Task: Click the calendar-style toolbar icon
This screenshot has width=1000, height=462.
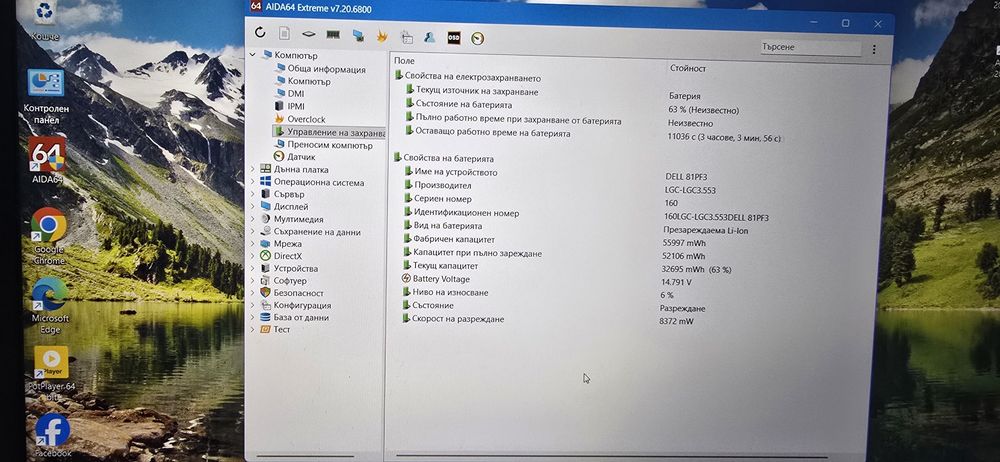Action: [406, 37]
